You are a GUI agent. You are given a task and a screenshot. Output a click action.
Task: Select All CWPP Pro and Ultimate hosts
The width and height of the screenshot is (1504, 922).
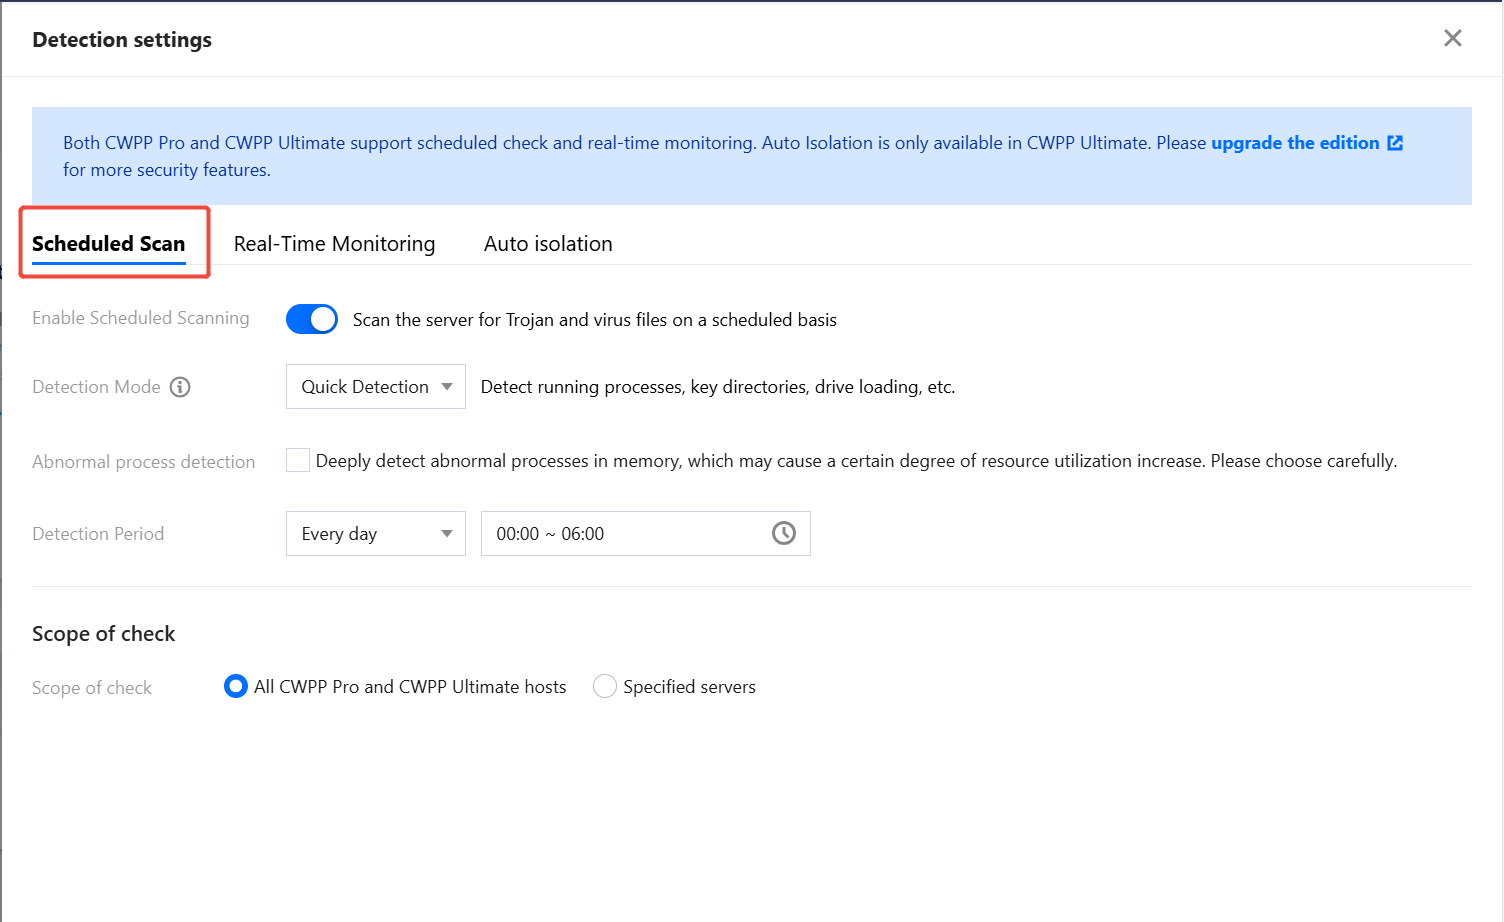click(x=236, y=686)
